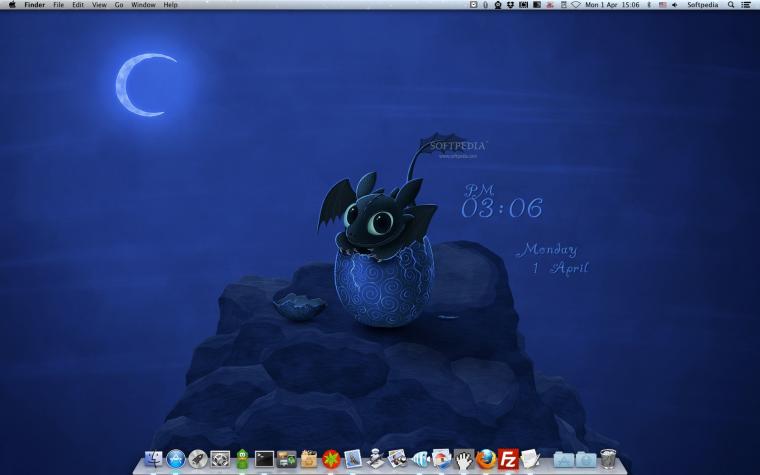760x475 pixels.
Task: Open the Applications folder stack in the Dock
Action: click(x=564, y=459)
